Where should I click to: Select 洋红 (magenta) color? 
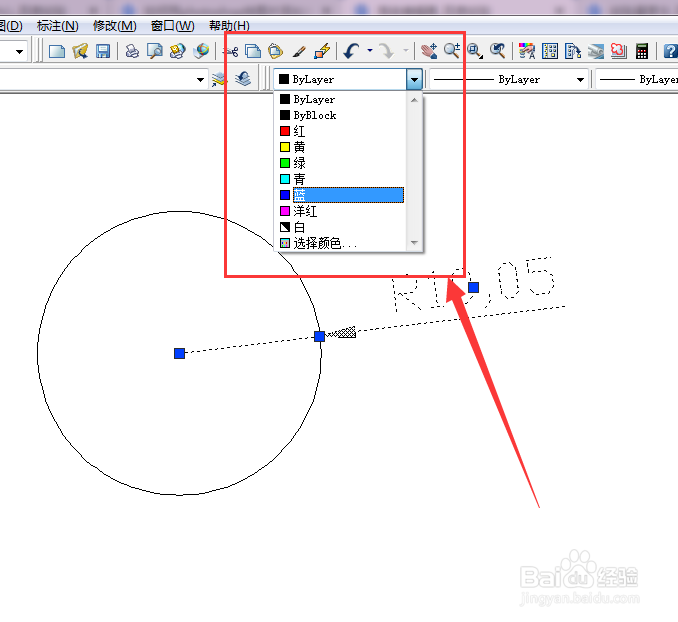click(342, 211)
